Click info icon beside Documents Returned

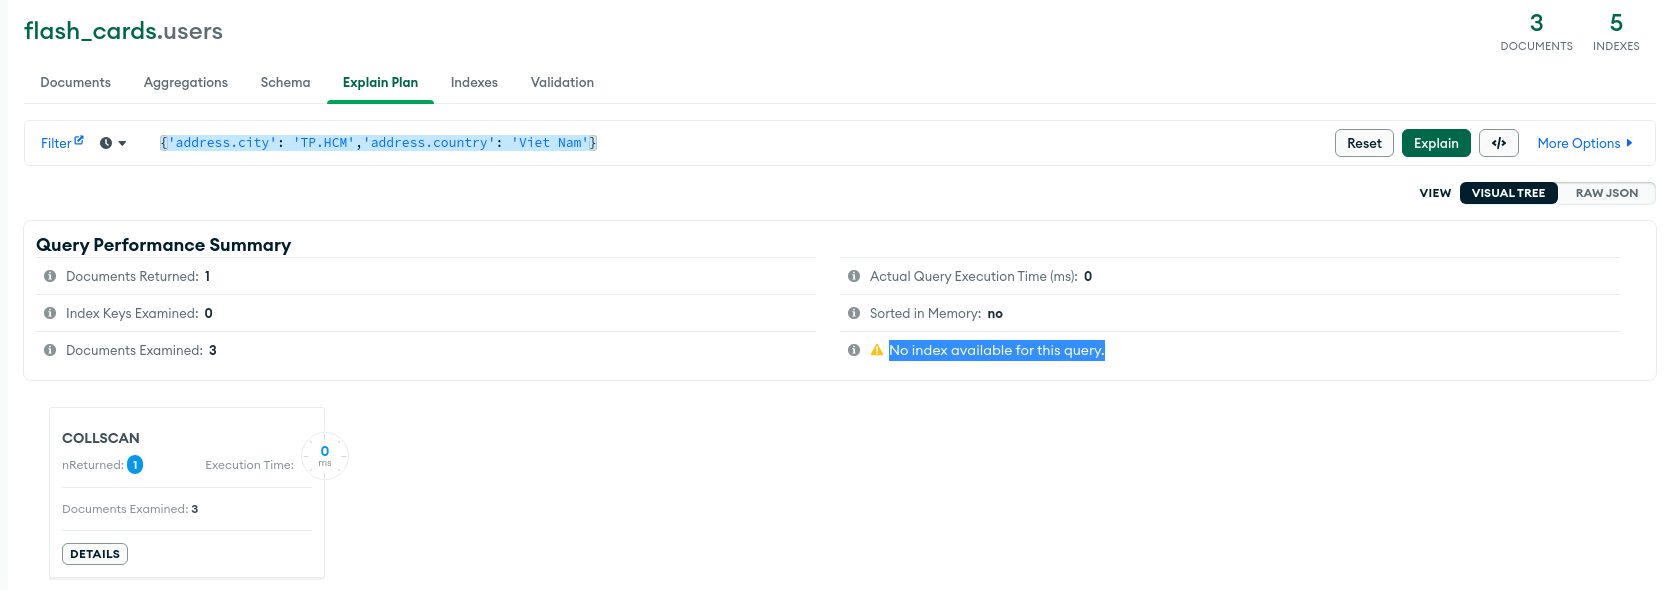(50, 276)
